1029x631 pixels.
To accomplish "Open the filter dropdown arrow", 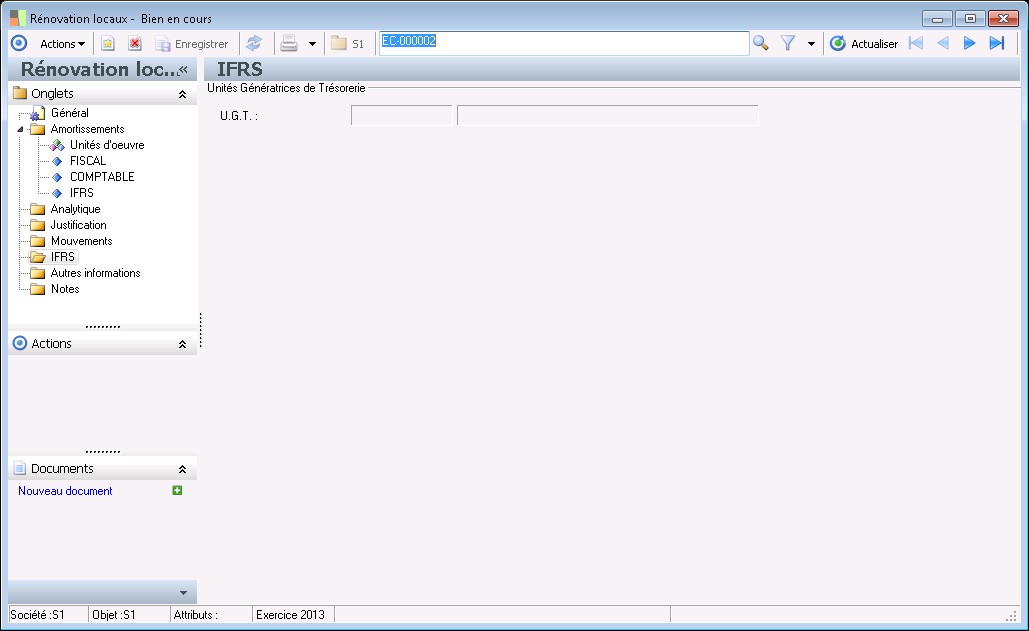I will tap(811, 44).
